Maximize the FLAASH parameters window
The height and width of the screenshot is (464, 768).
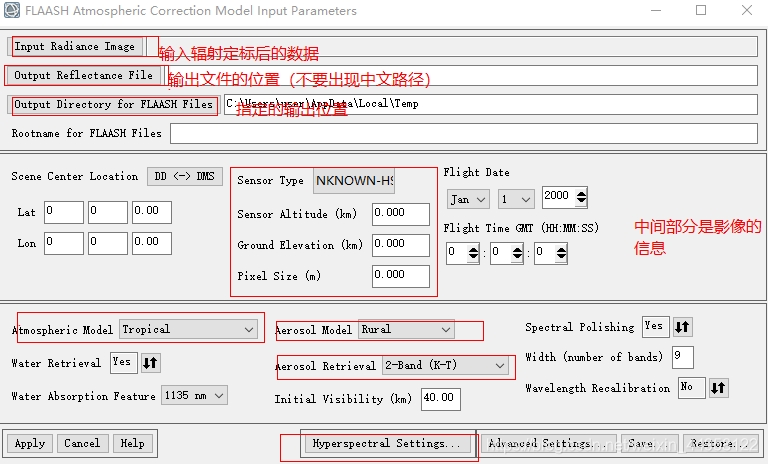click(701, 10)
